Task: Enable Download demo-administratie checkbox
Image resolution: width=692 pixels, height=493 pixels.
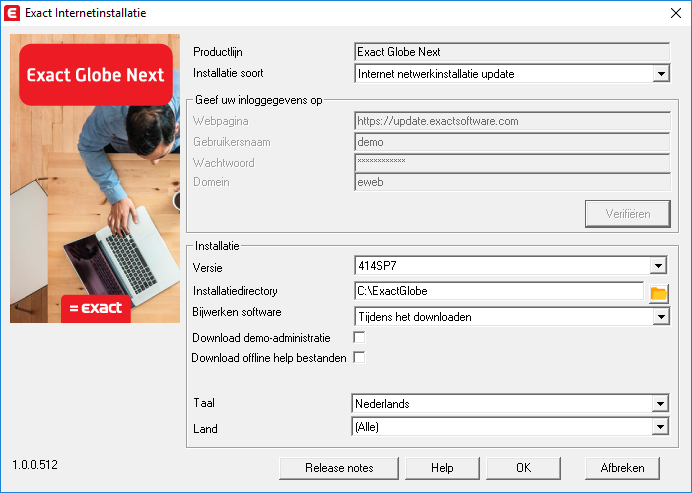Action: click(359, 338)
